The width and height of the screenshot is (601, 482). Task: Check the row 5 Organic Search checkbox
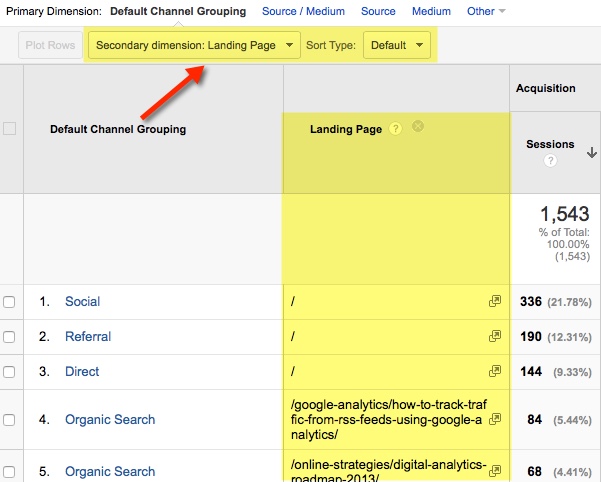coord(9,472)
